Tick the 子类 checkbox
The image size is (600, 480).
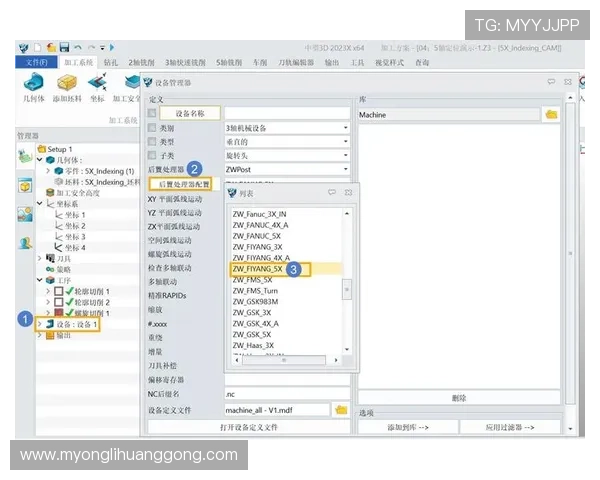coord(152,156)
